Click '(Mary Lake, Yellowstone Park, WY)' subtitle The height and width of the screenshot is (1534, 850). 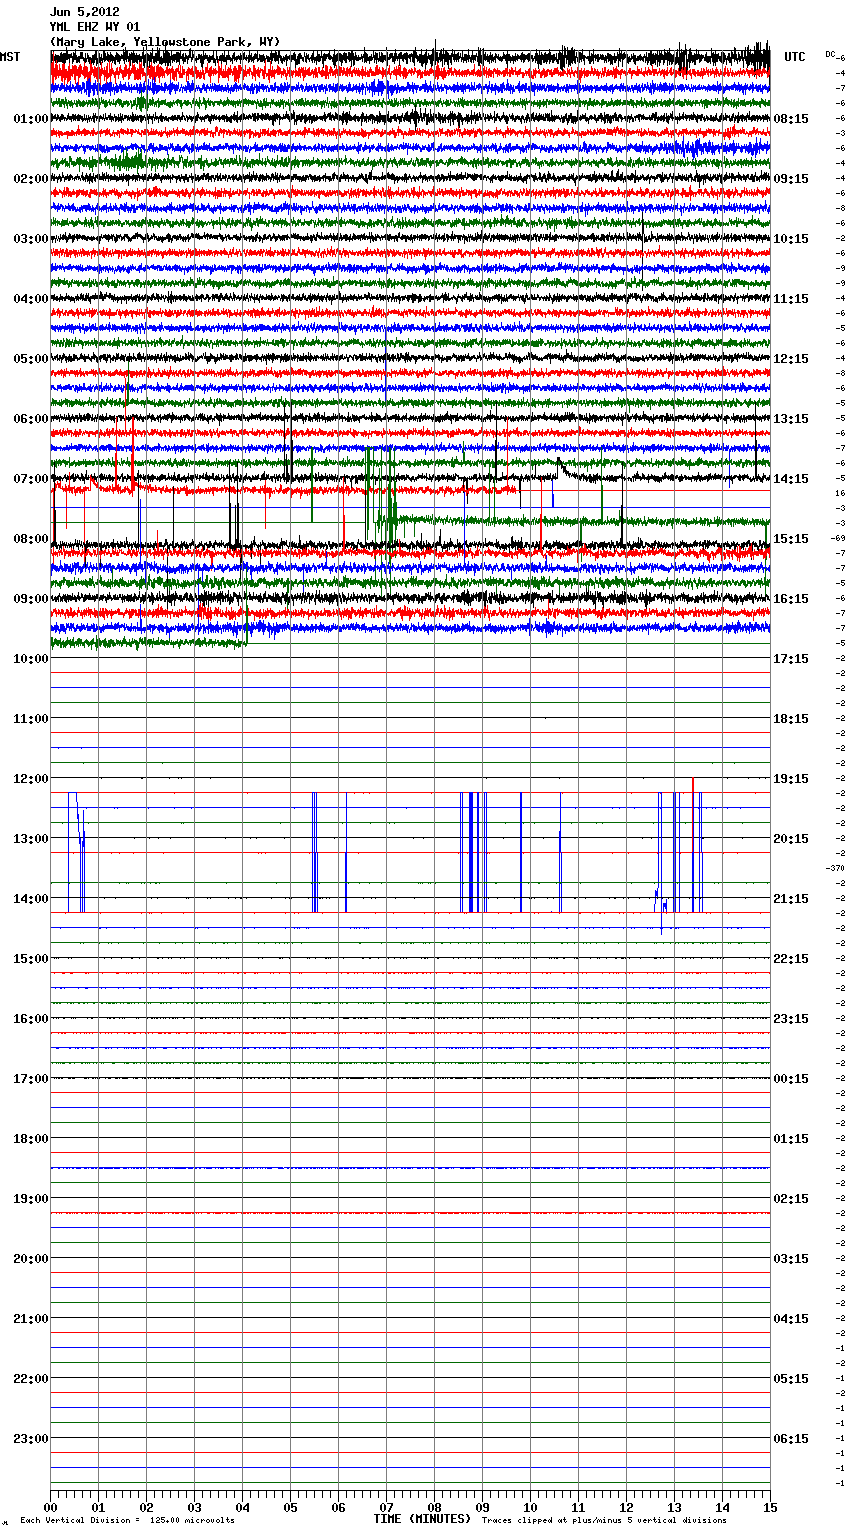click(165, 42)
